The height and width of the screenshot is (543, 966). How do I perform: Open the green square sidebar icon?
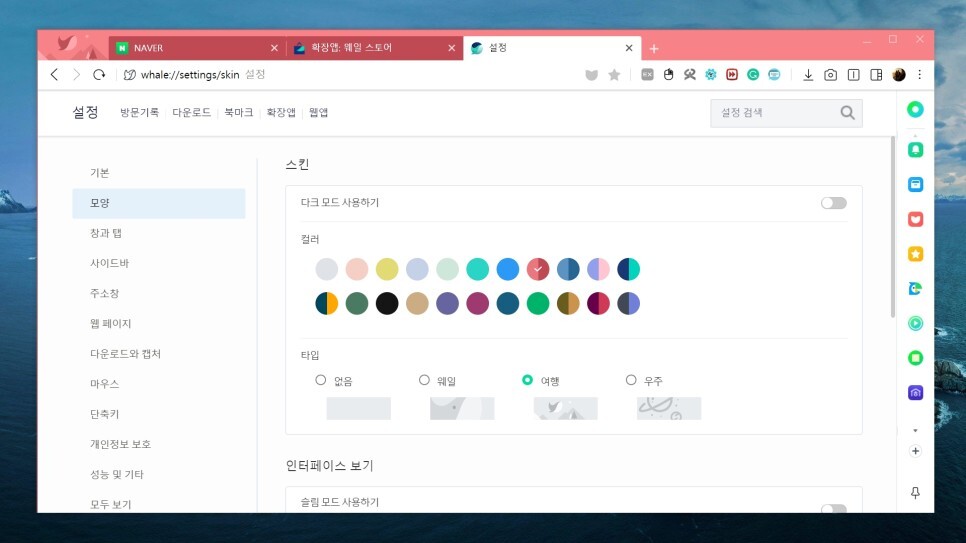point(915,357)
